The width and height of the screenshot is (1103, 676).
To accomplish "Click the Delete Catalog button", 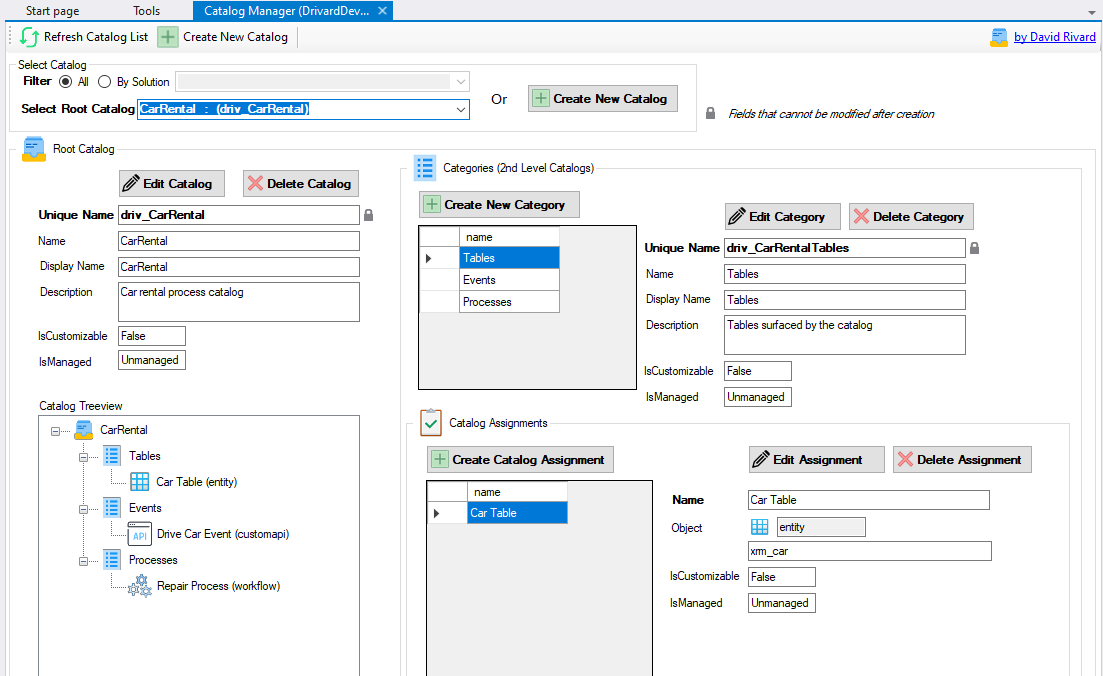I will pos(301,184).
